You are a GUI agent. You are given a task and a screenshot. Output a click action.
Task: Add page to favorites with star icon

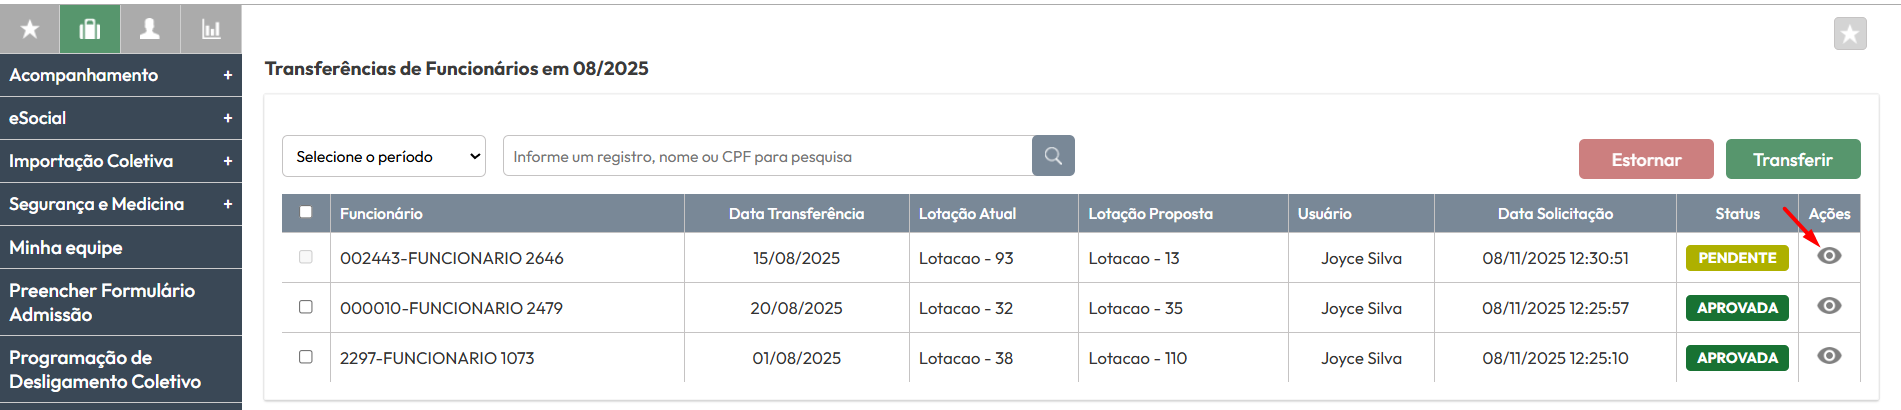1850,34
